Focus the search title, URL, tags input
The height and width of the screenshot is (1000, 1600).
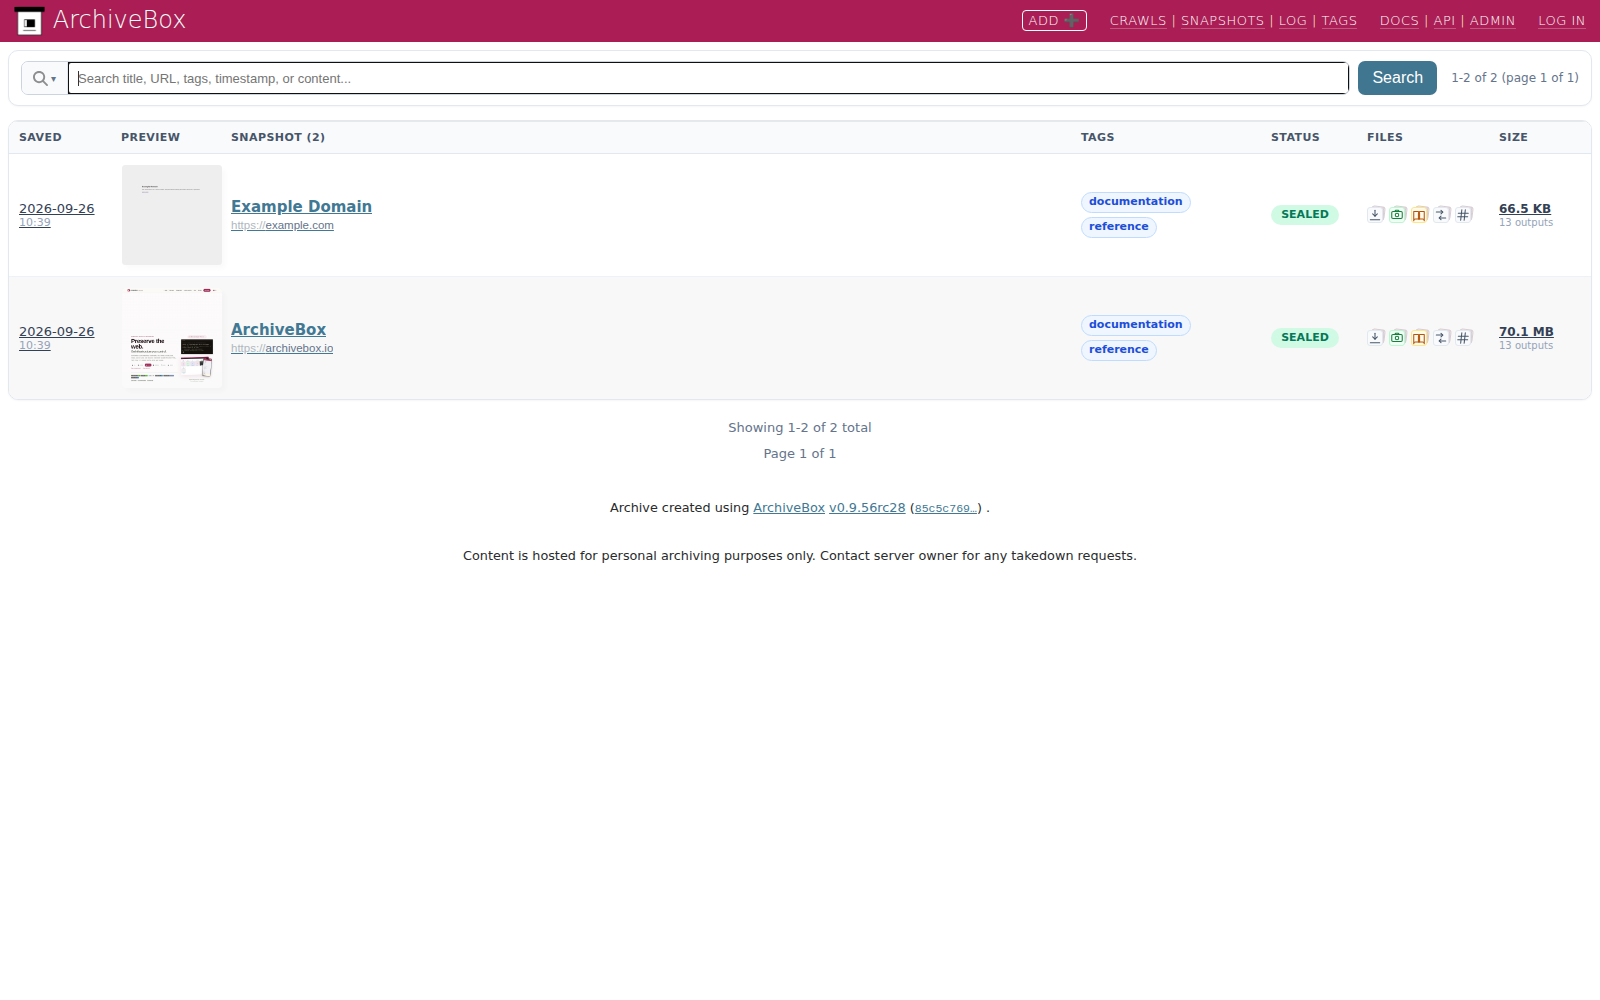click(x=708, y=78)
